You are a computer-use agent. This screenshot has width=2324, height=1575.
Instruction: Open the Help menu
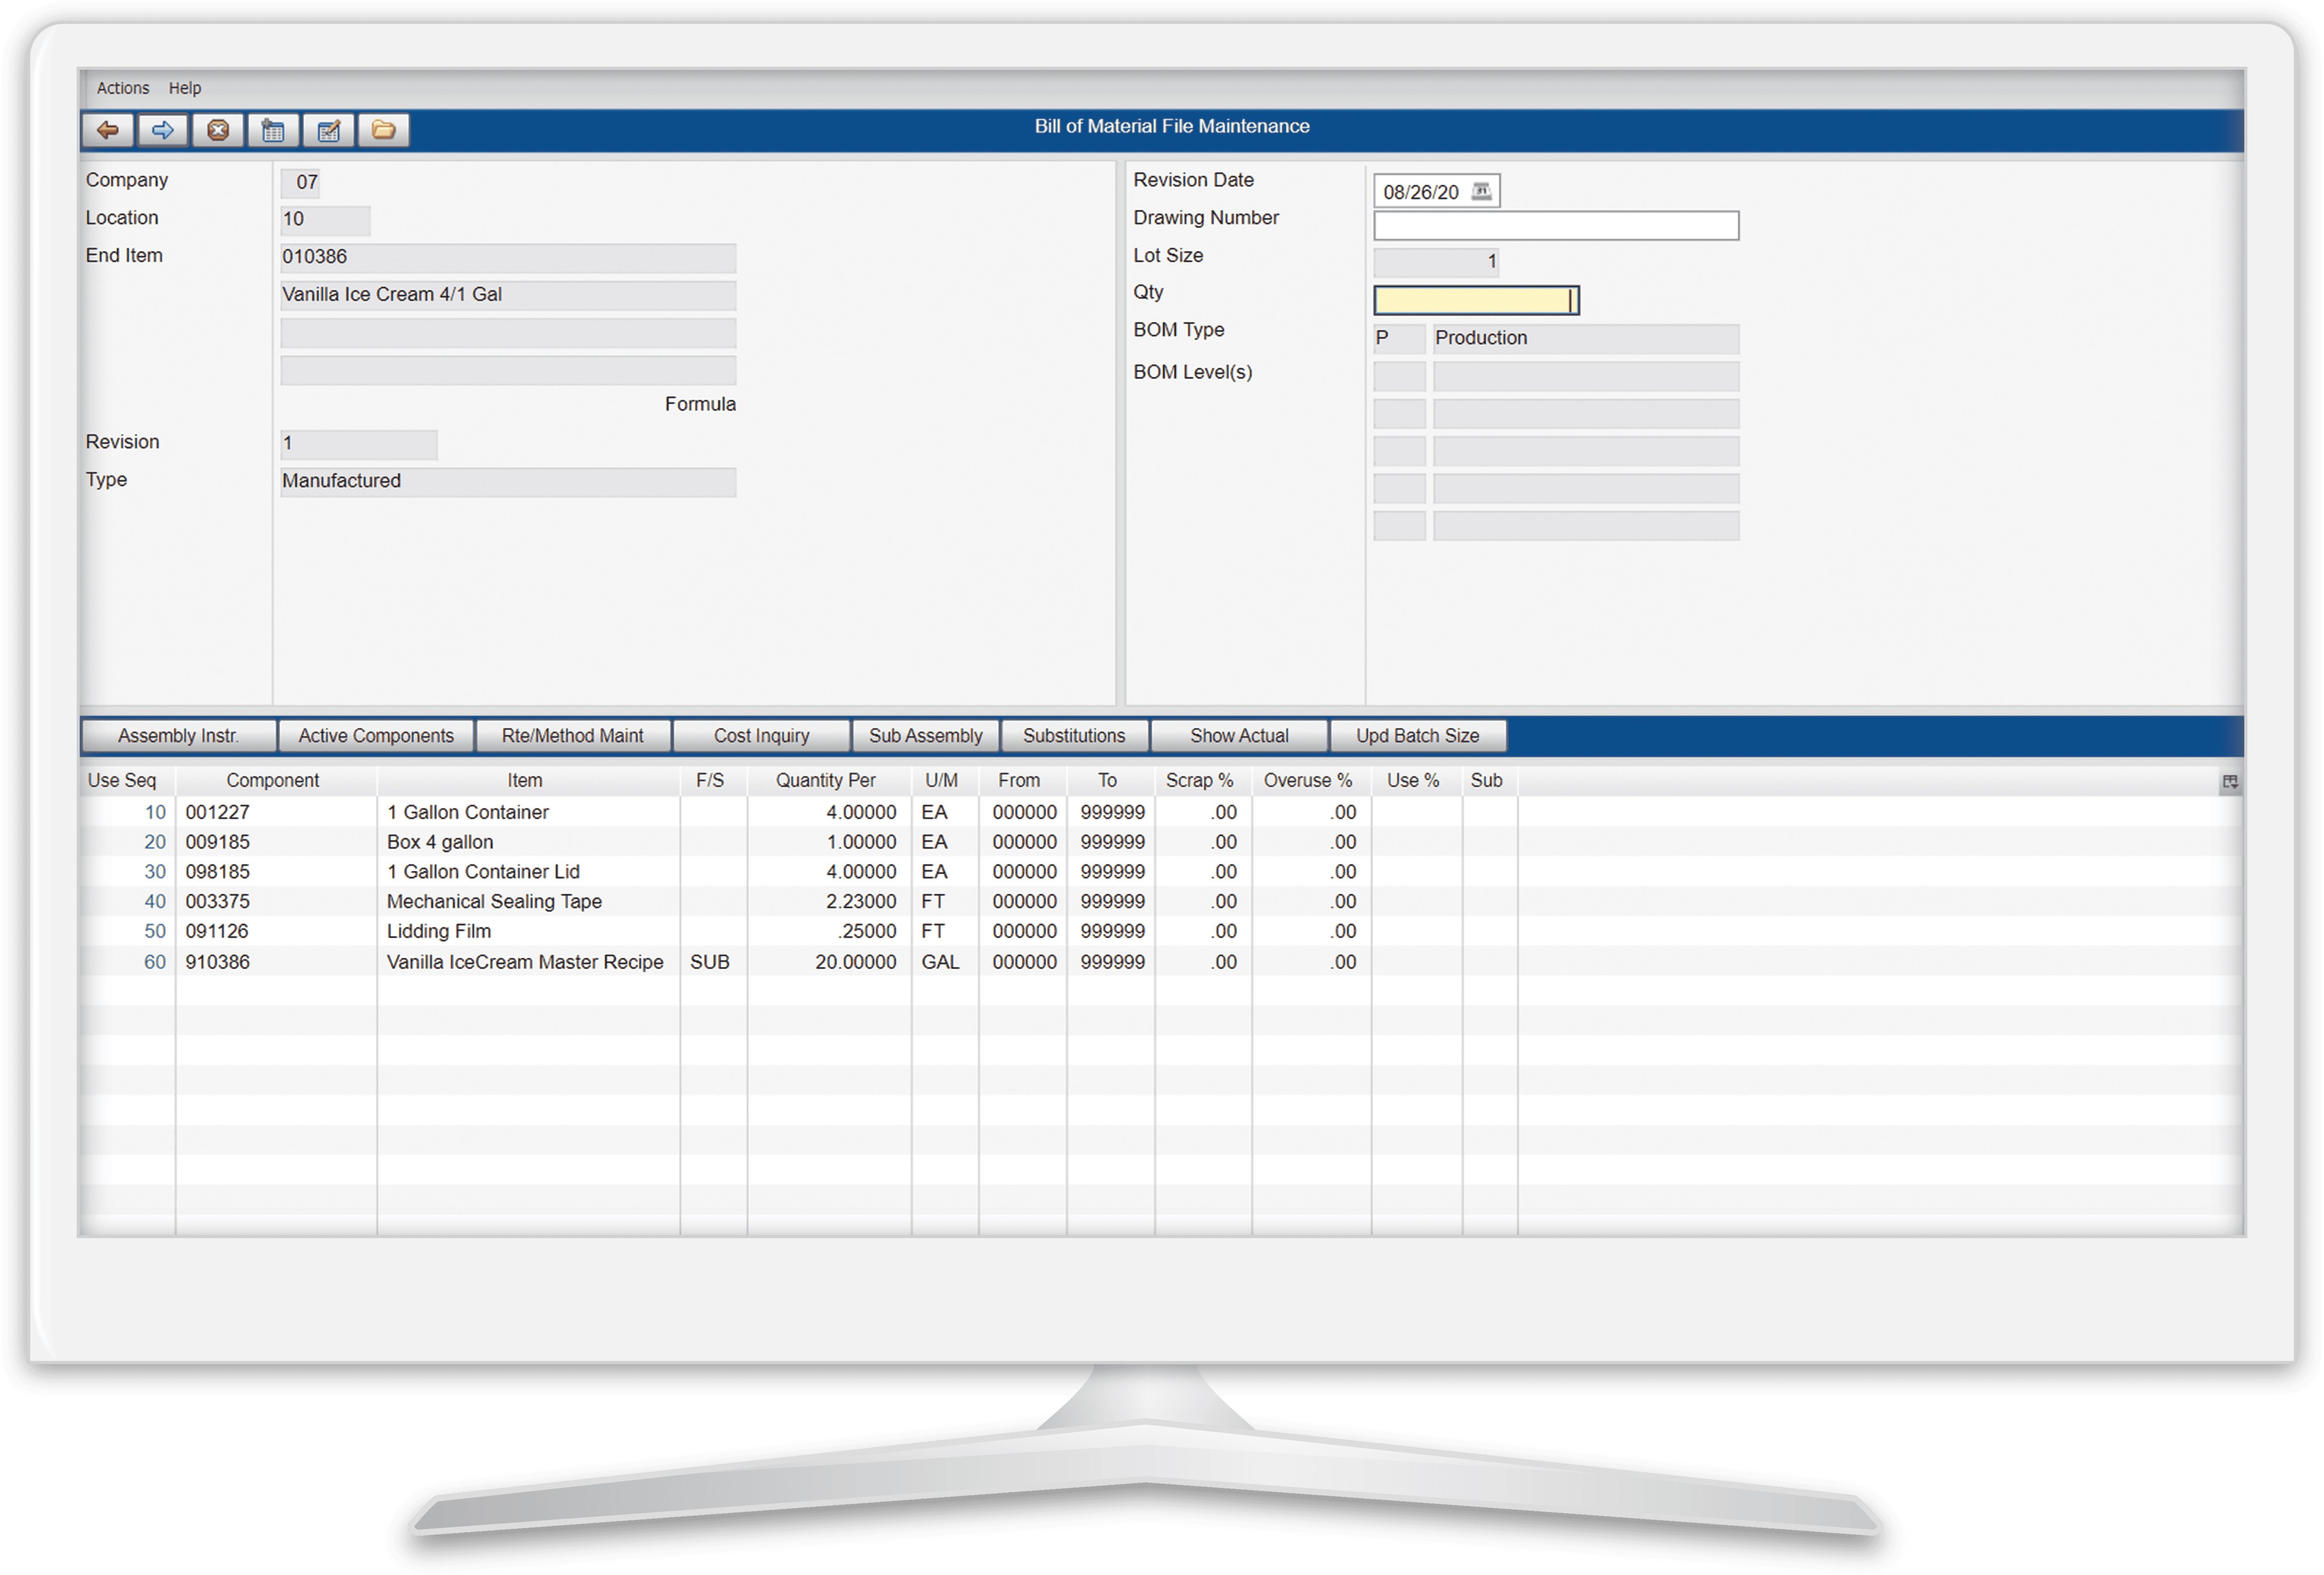(185, 88)
